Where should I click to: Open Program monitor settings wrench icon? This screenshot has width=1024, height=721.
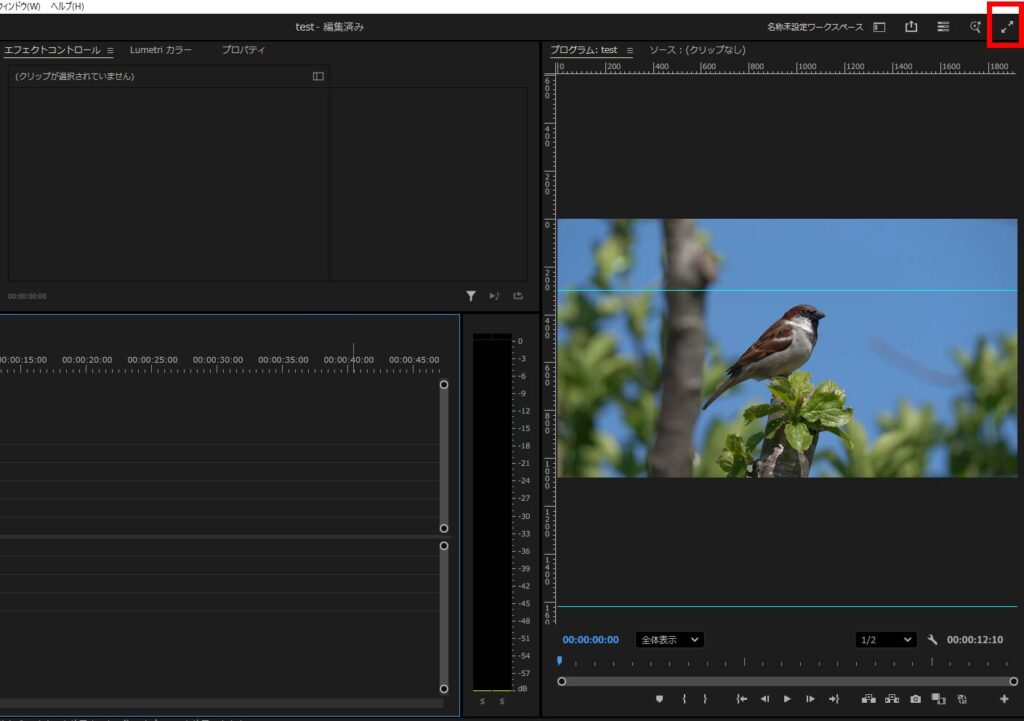click(x=932, y=640)
